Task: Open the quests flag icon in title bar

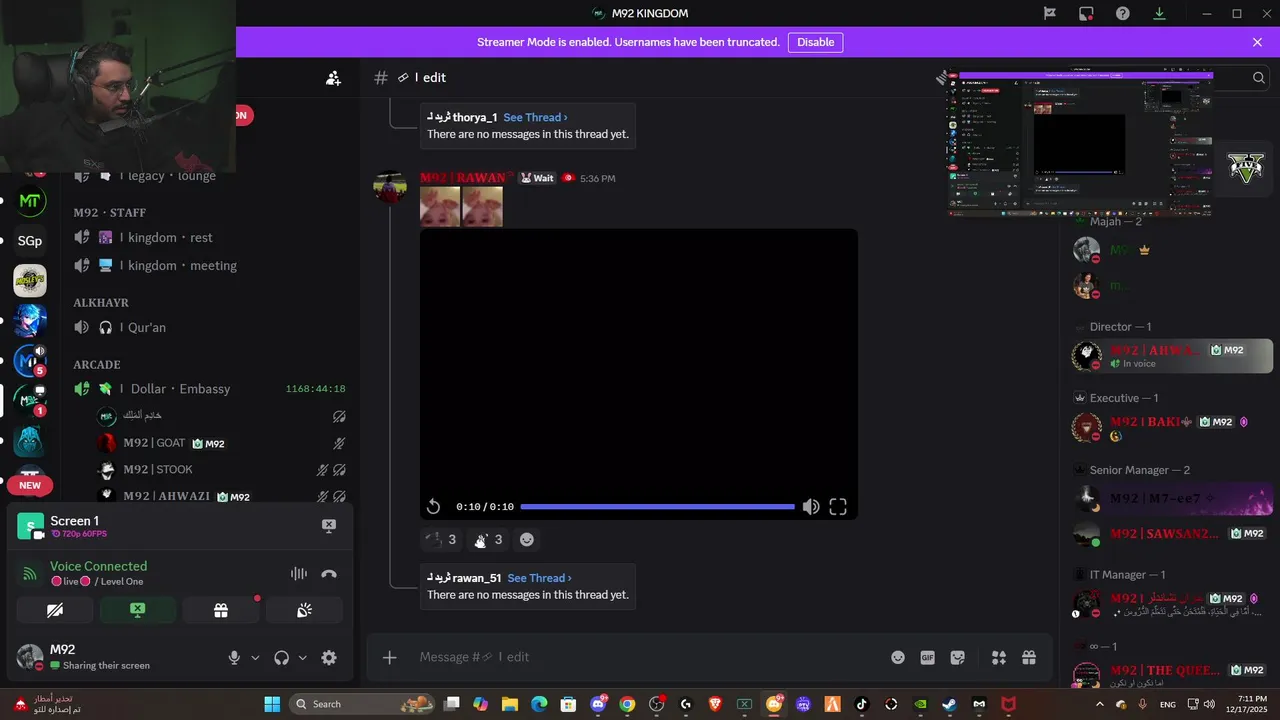Action: (1050, 13)
